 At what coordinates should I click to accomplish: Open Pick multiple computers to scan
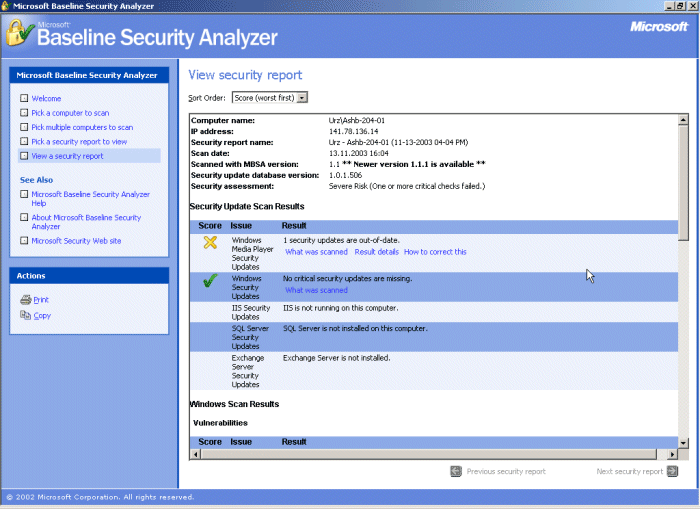pos(82,127)
